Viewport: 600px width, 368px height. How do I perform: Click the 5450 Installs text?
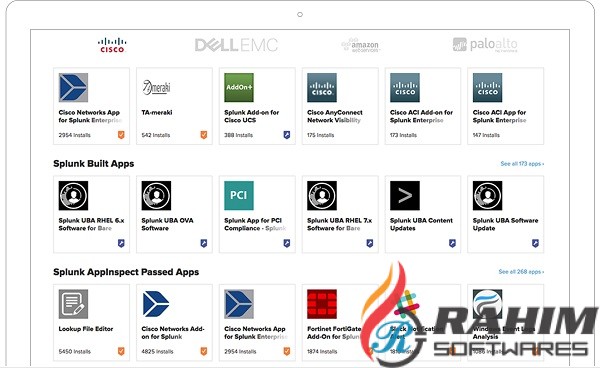pos(75,352)
